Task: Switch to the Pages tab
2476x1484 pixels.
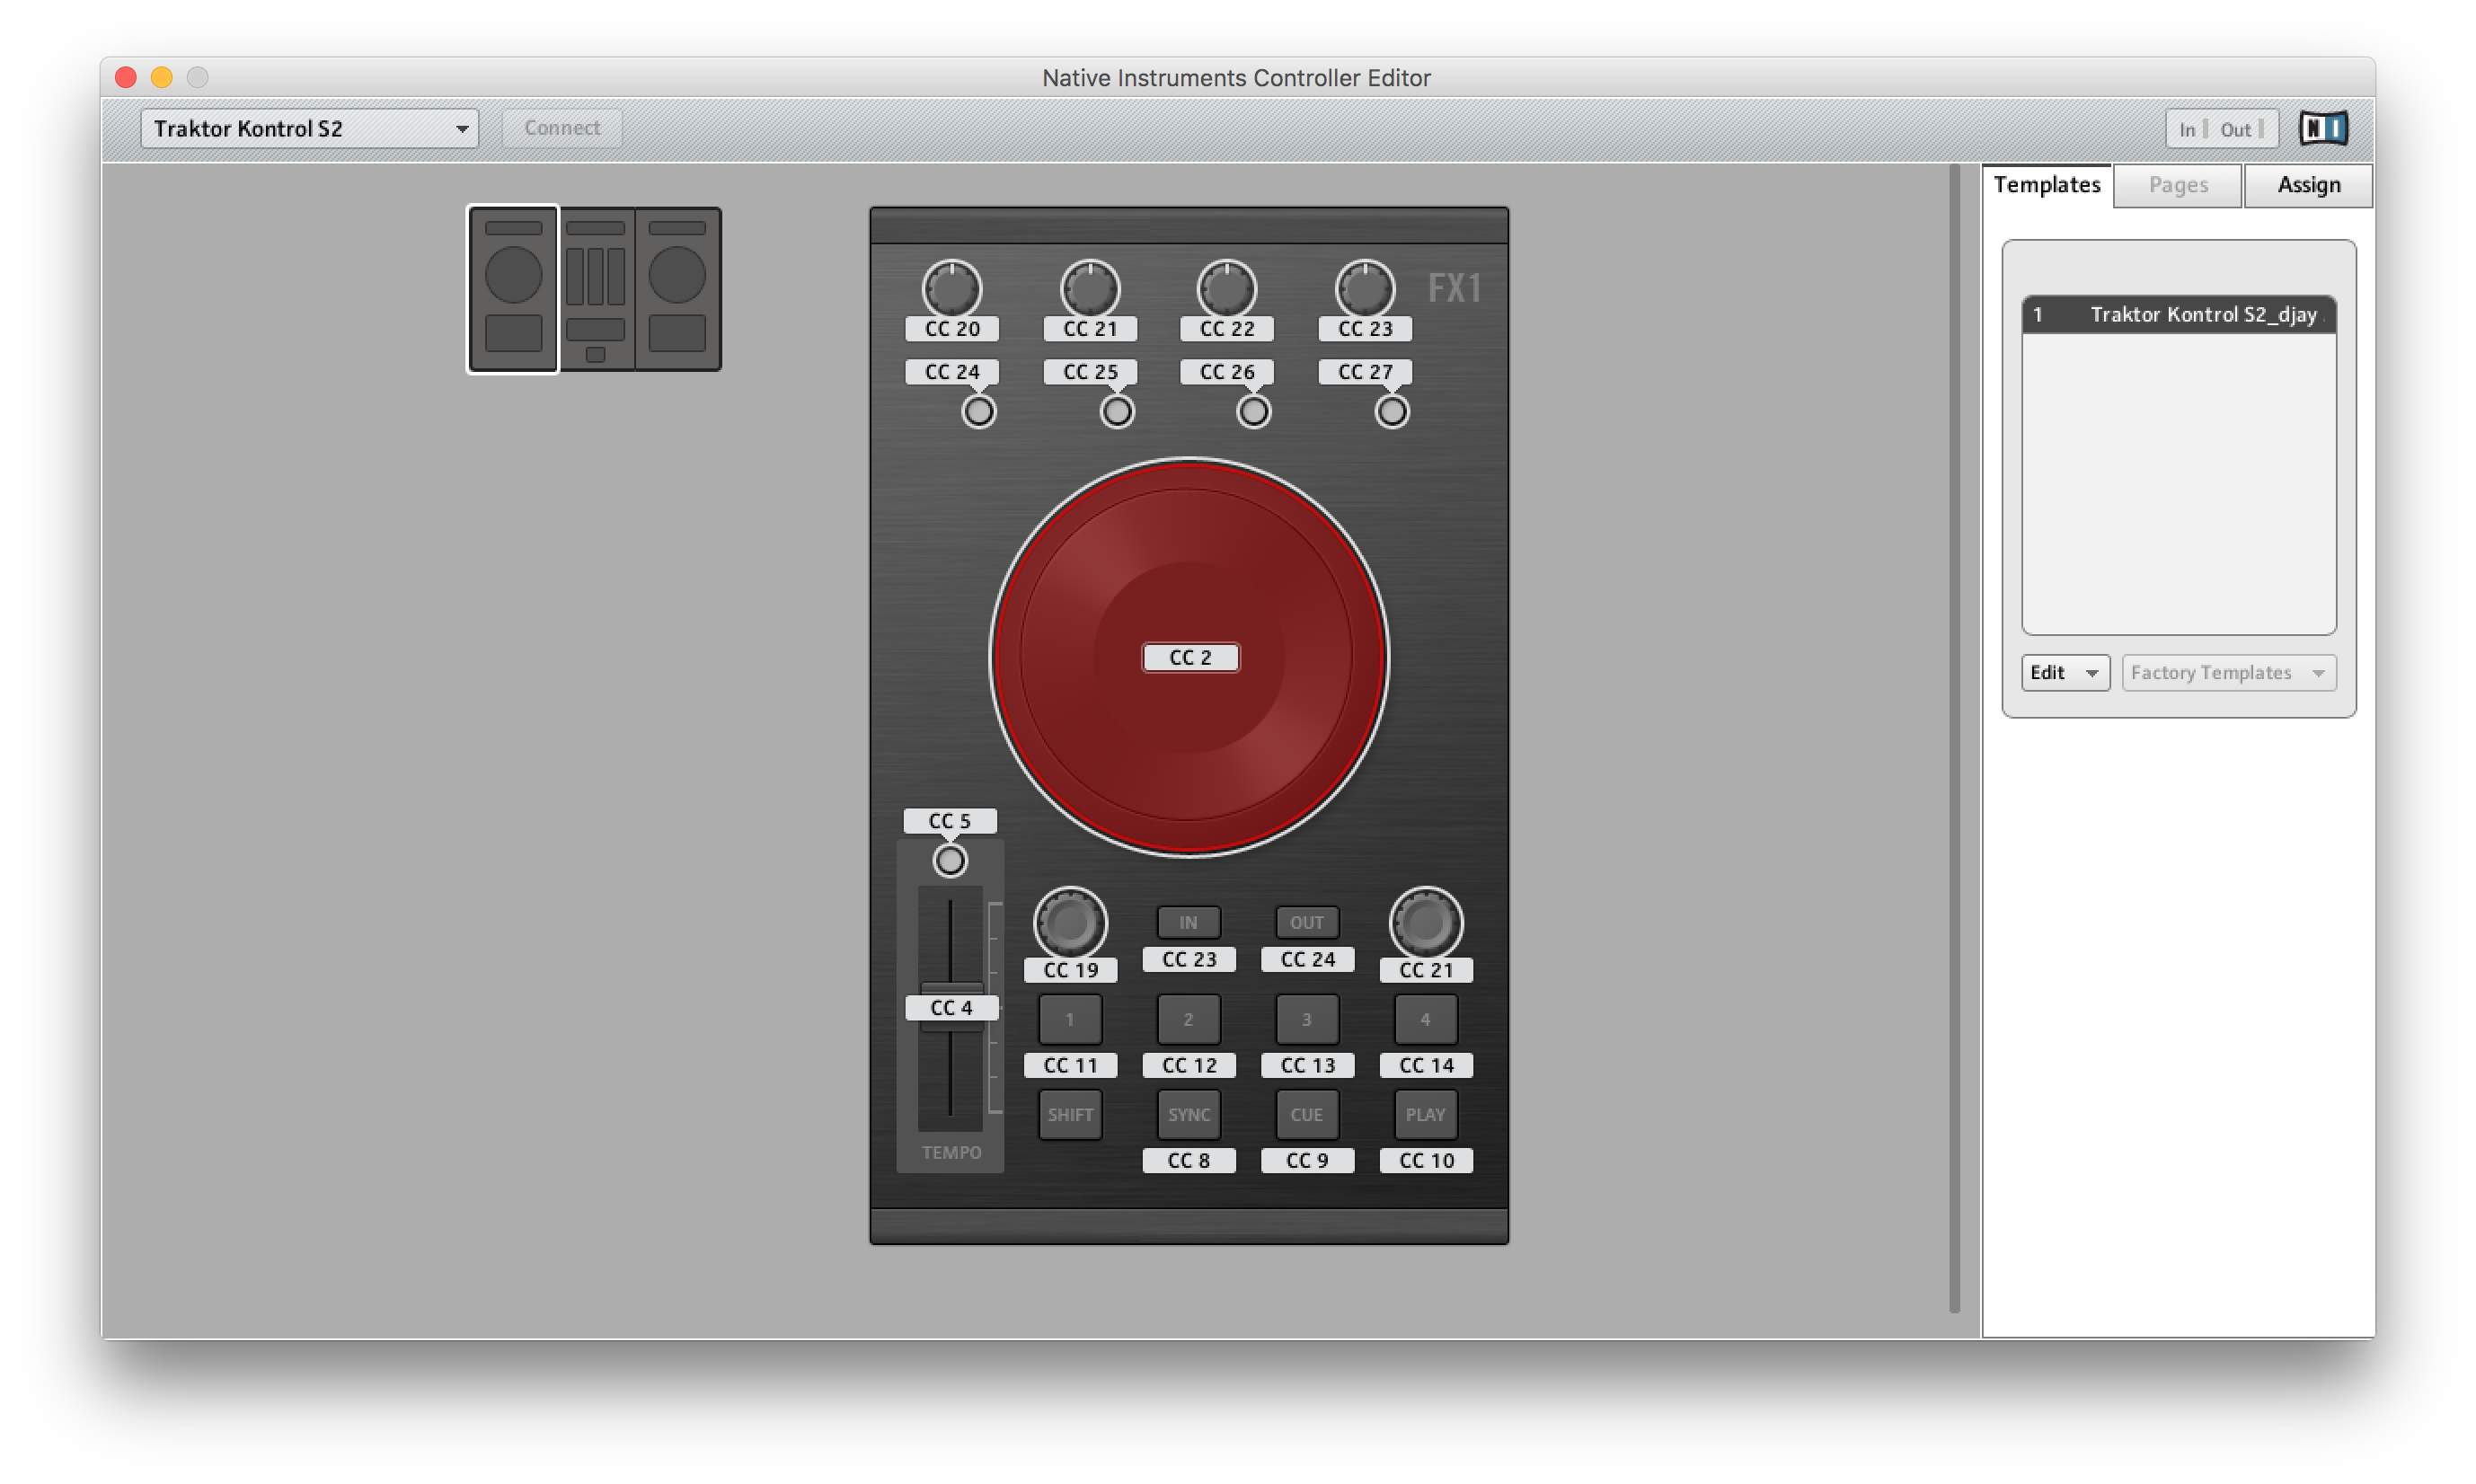Action: [x=2176, y=184]
